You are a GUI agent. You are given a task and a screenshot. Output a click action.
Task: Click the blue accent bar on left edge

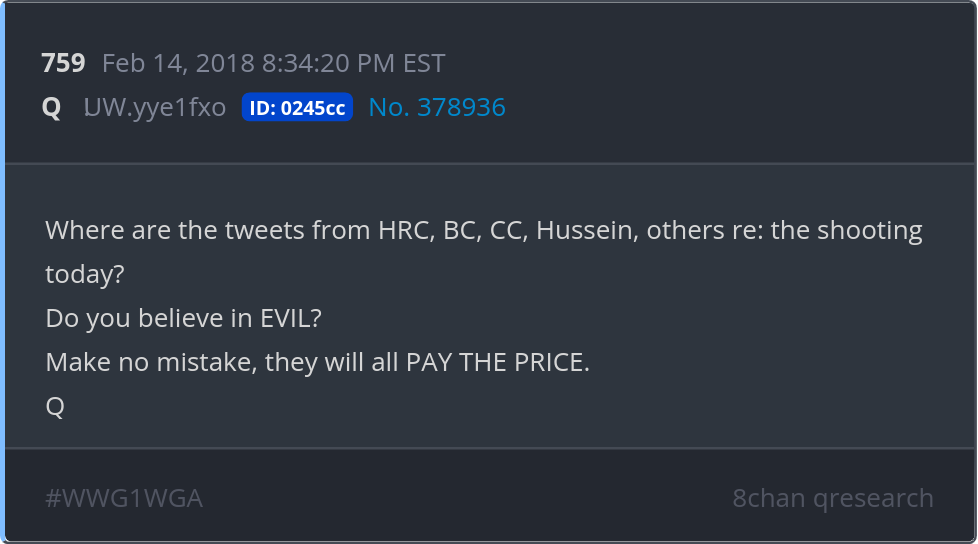pyautogui.click(x=3, y=272)
